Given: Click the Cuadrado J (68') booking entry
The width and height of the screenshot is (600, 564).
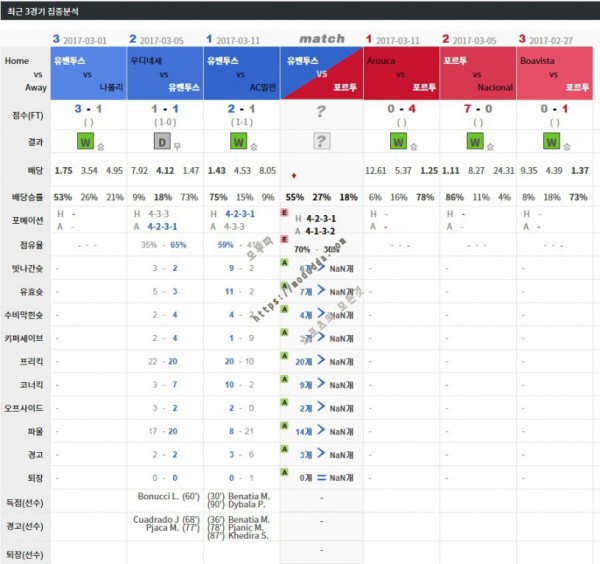Looking at the screenshot, I should coord(166,520).
